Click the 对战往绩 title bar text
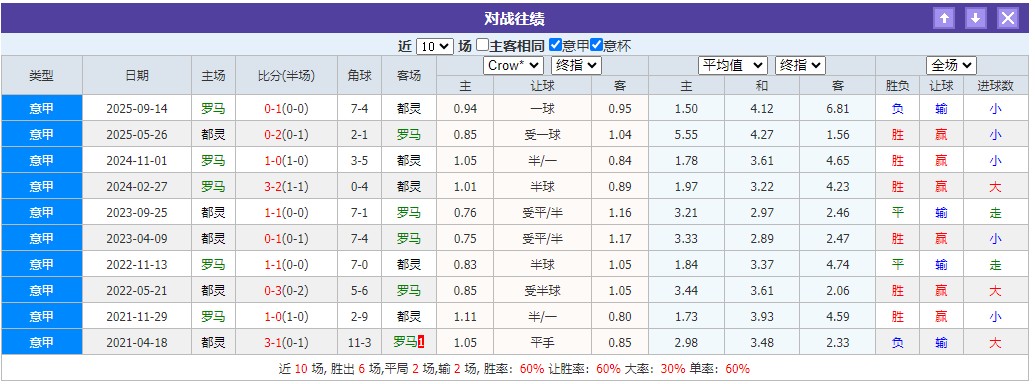The image size is (1035, 384). (514, 18)
